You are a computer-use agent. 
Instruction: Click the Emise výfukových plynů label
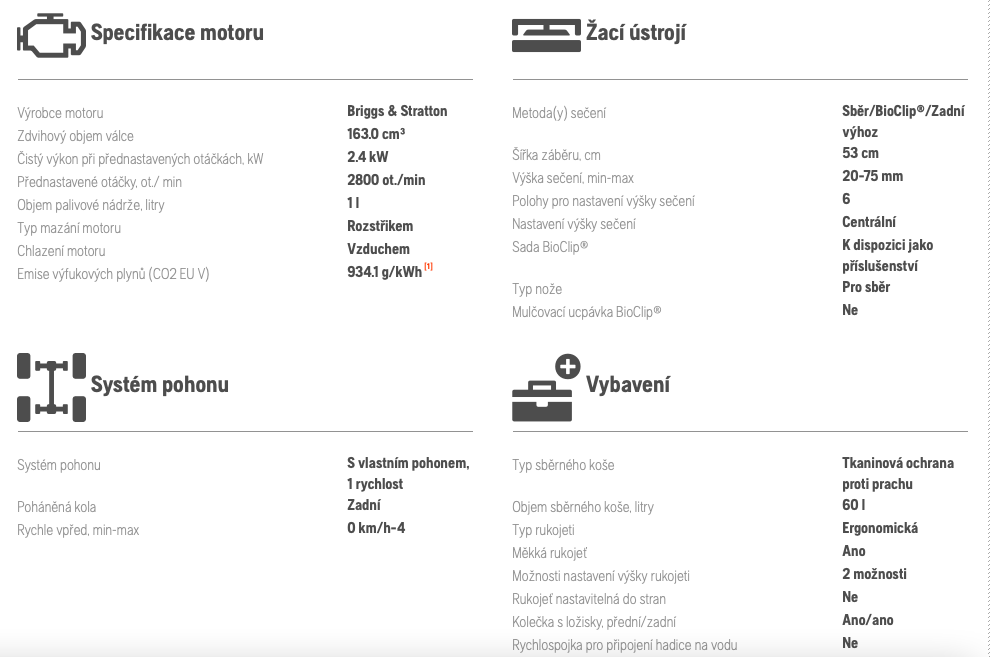point(113,274)
